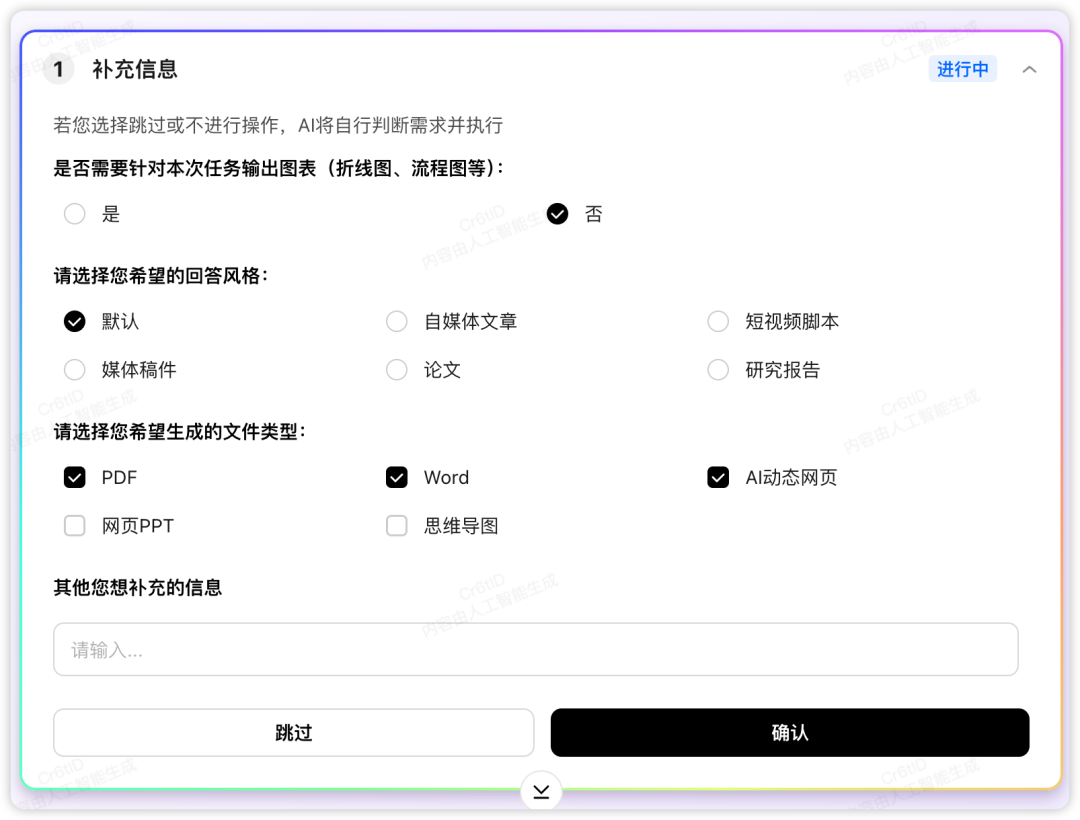Click the step number 1 badge
The height and width of the screenshot is (820, 1080).
click(59, 69)
